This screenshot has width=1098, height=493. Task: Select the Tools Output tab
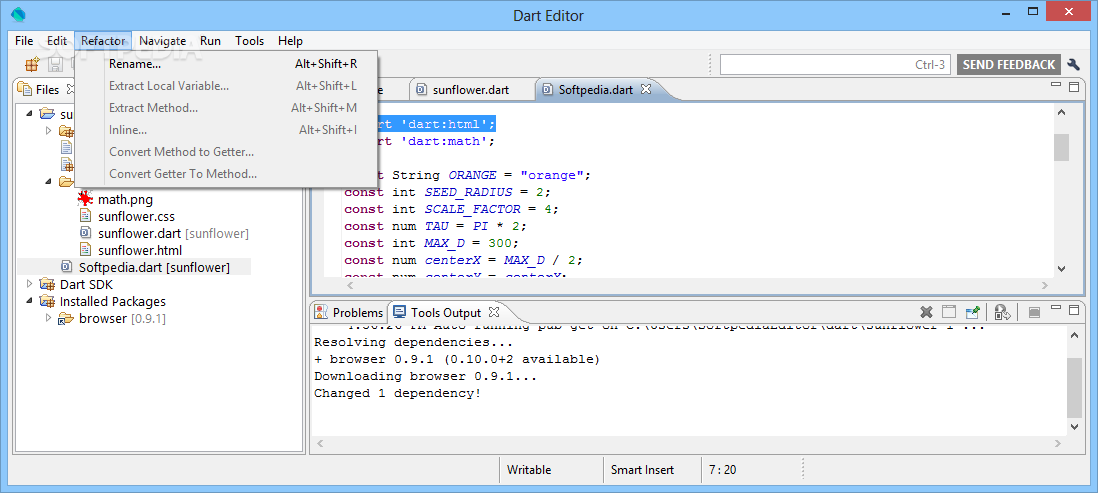pyautogui.click(x=445, y=312)
